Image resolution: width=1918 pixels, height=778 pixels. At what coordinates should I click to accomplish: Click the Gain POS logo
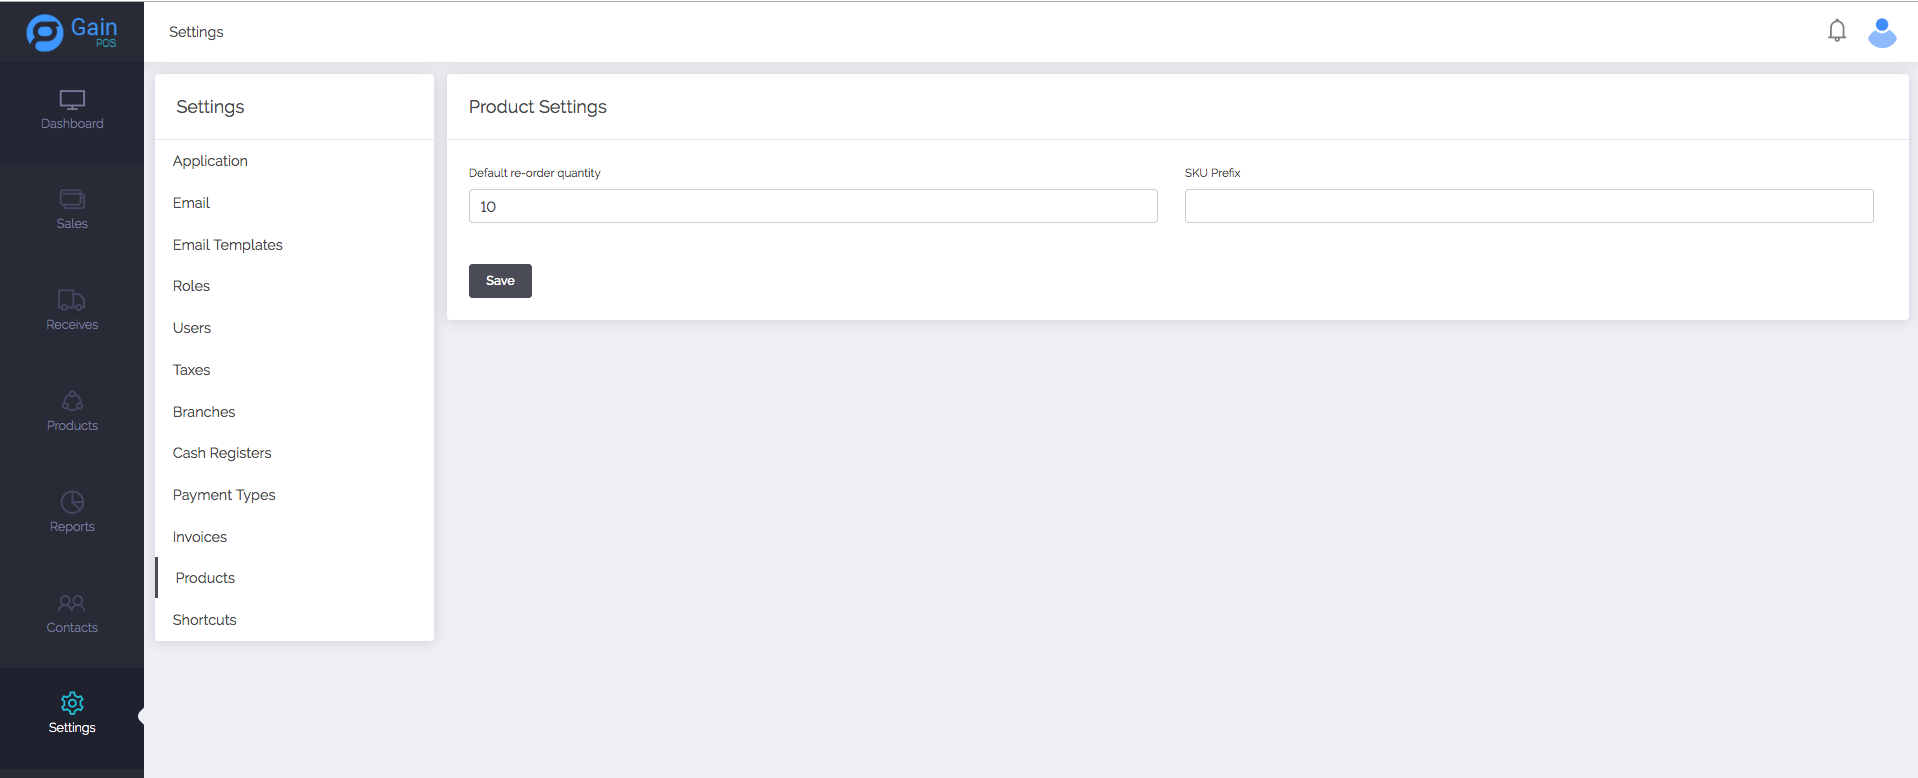click(72, 32)
